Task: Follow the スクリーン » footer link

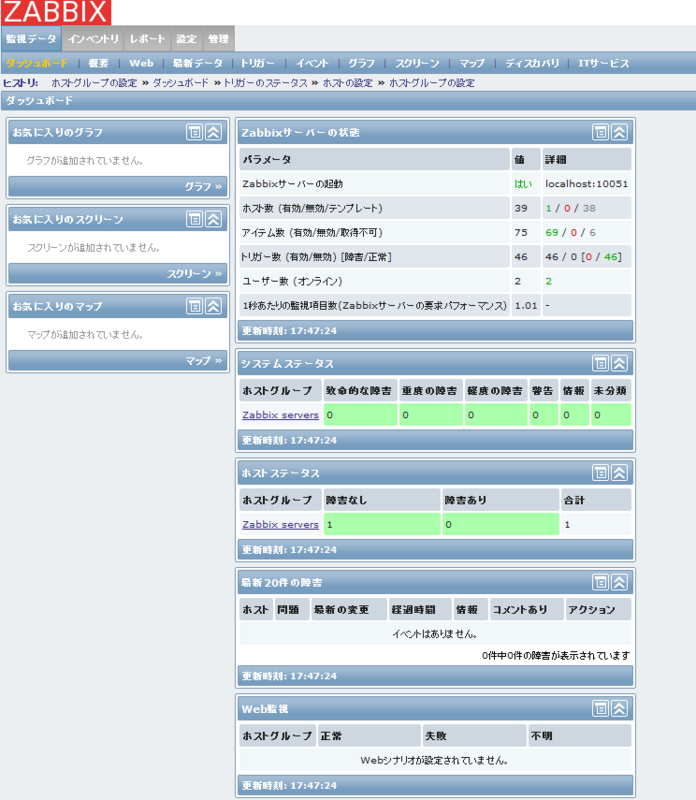Action: pos(194,274)
